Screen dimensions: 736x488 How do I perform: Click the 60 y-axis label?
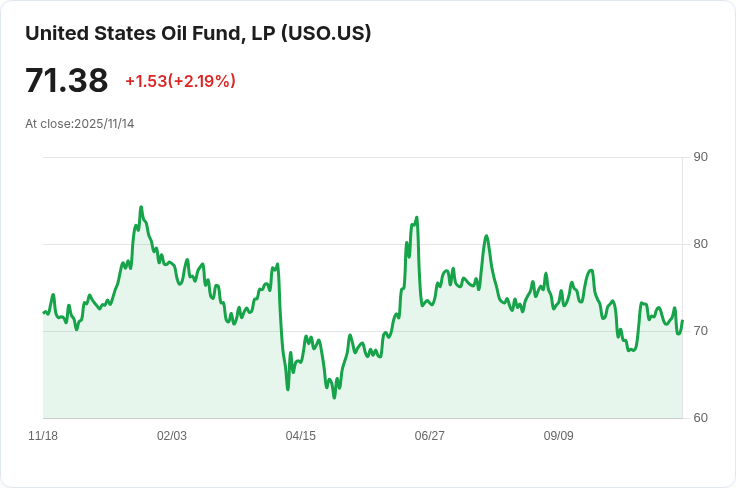click(x=700, y=418)
